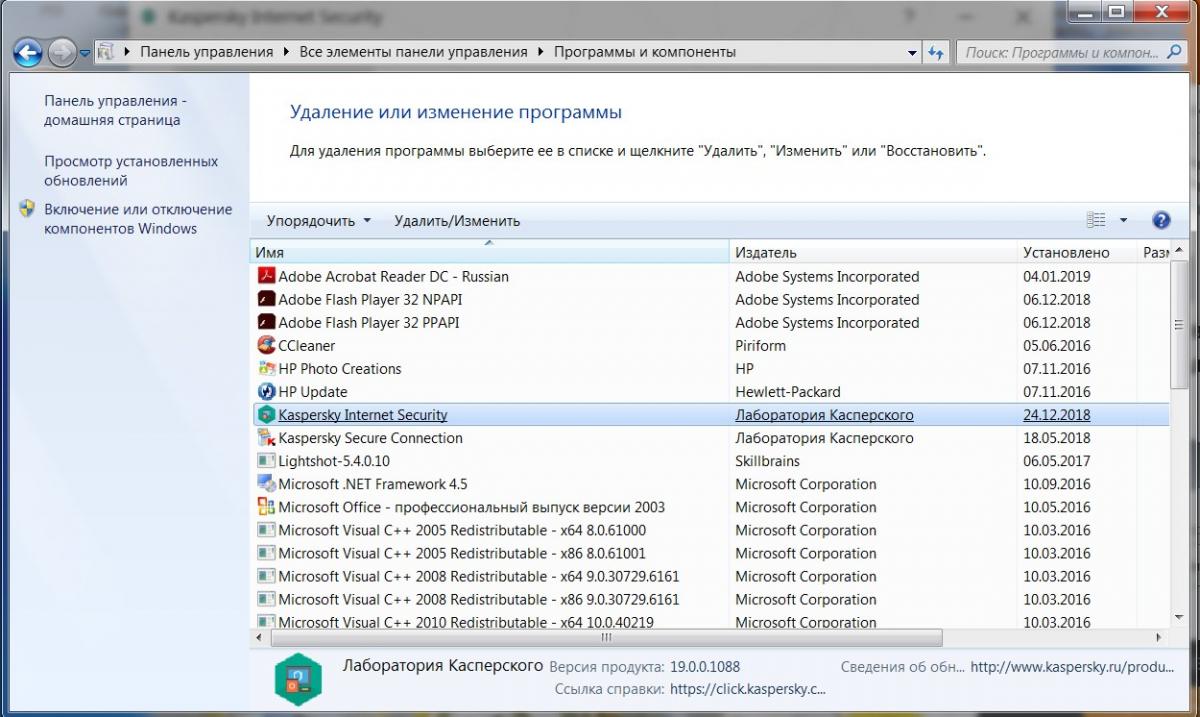Click Все элементы панели управления breadcrumb
1200x717 pixels.
point(413,52)
